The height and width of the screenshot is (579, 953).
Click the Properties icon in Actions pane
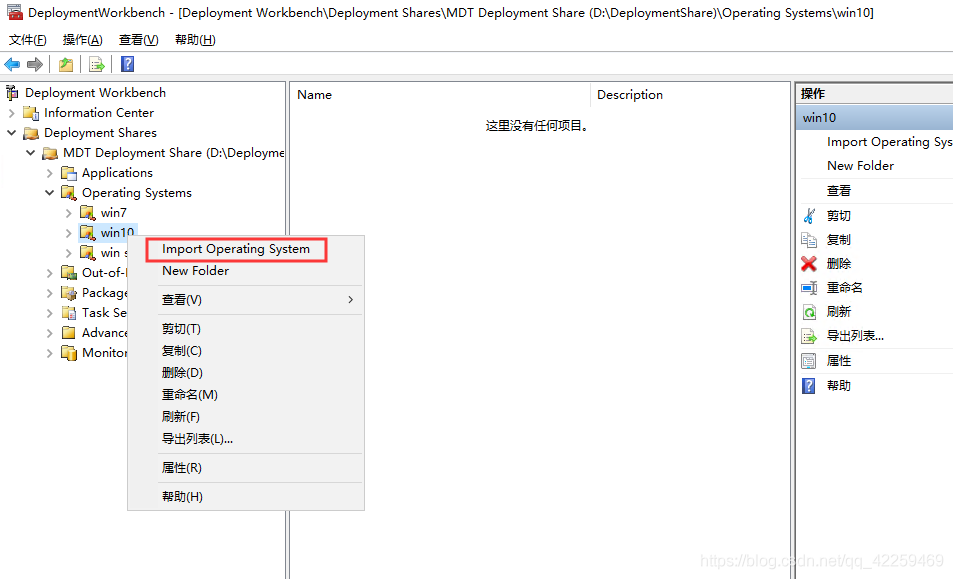tap(809, 361)
